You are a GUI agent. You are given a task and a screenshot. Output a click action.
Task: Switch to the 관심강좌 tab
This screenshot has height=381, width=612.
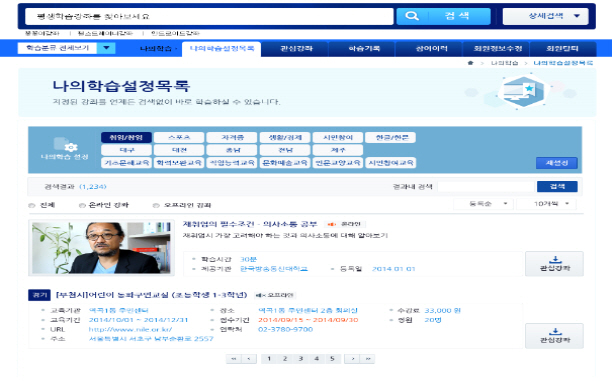click(296, 49)
